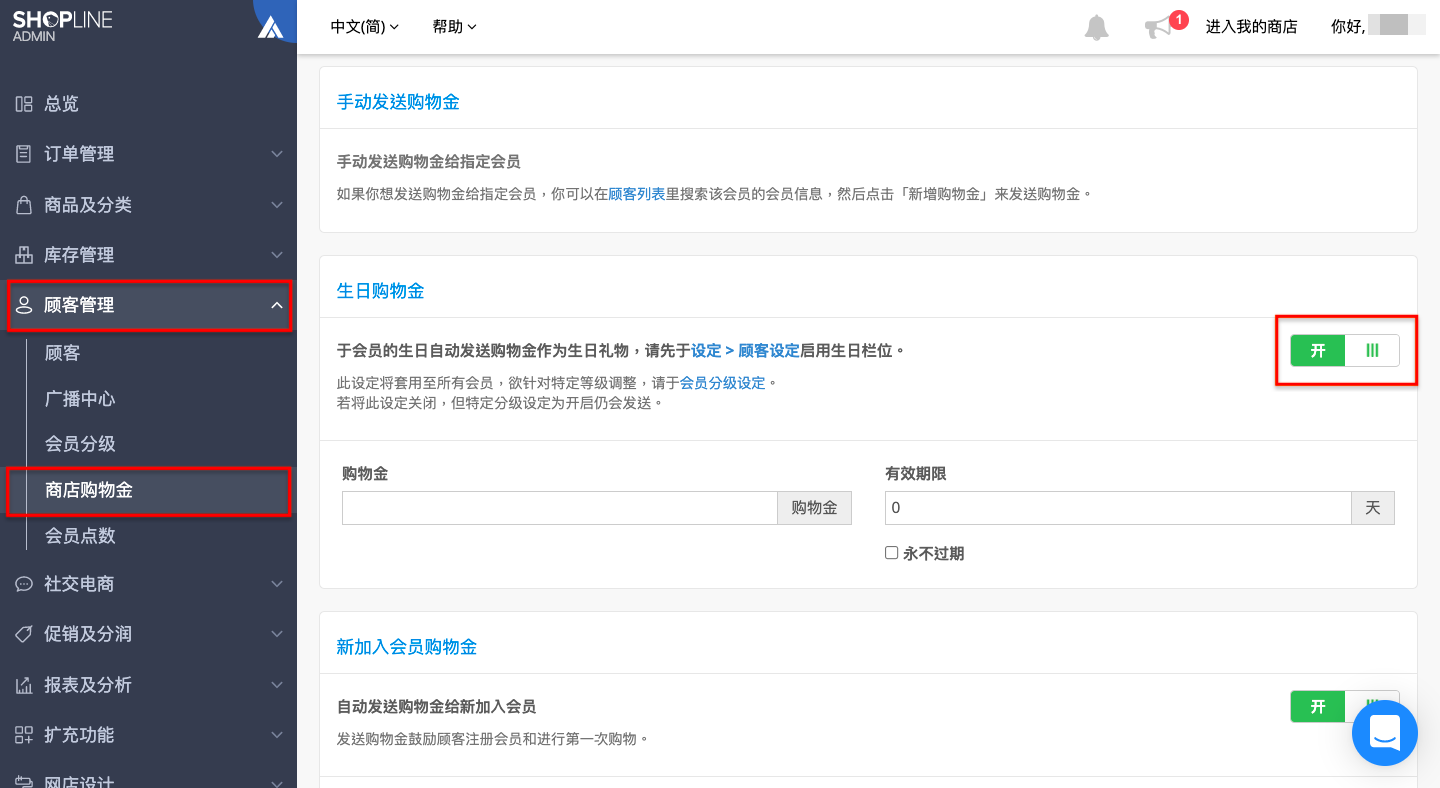
Task: Click the triangular brand icon beside the logo
Action: pyautogui.click(x=271, y=27)
